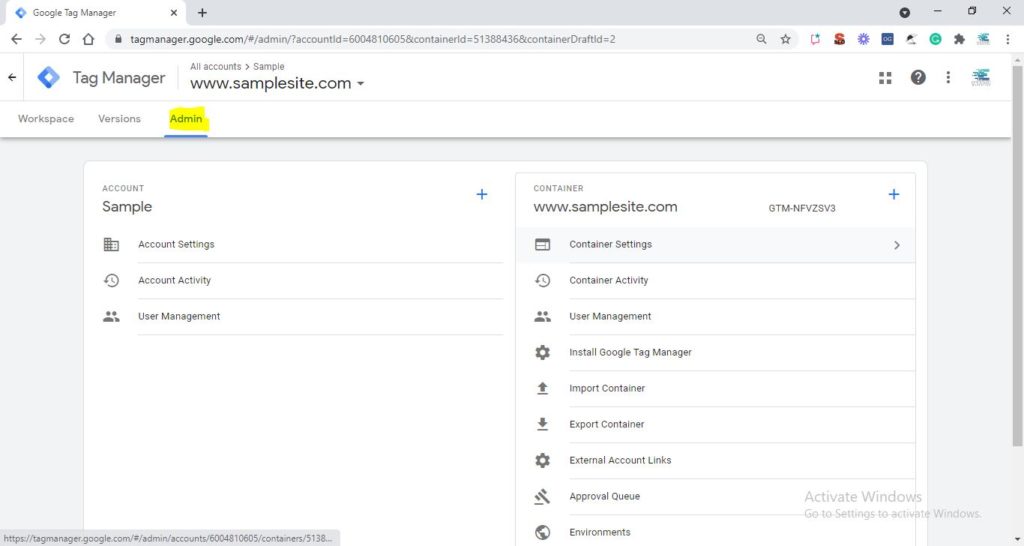
Task: Click the Account Activity history icon
Action: click(112, 280)
